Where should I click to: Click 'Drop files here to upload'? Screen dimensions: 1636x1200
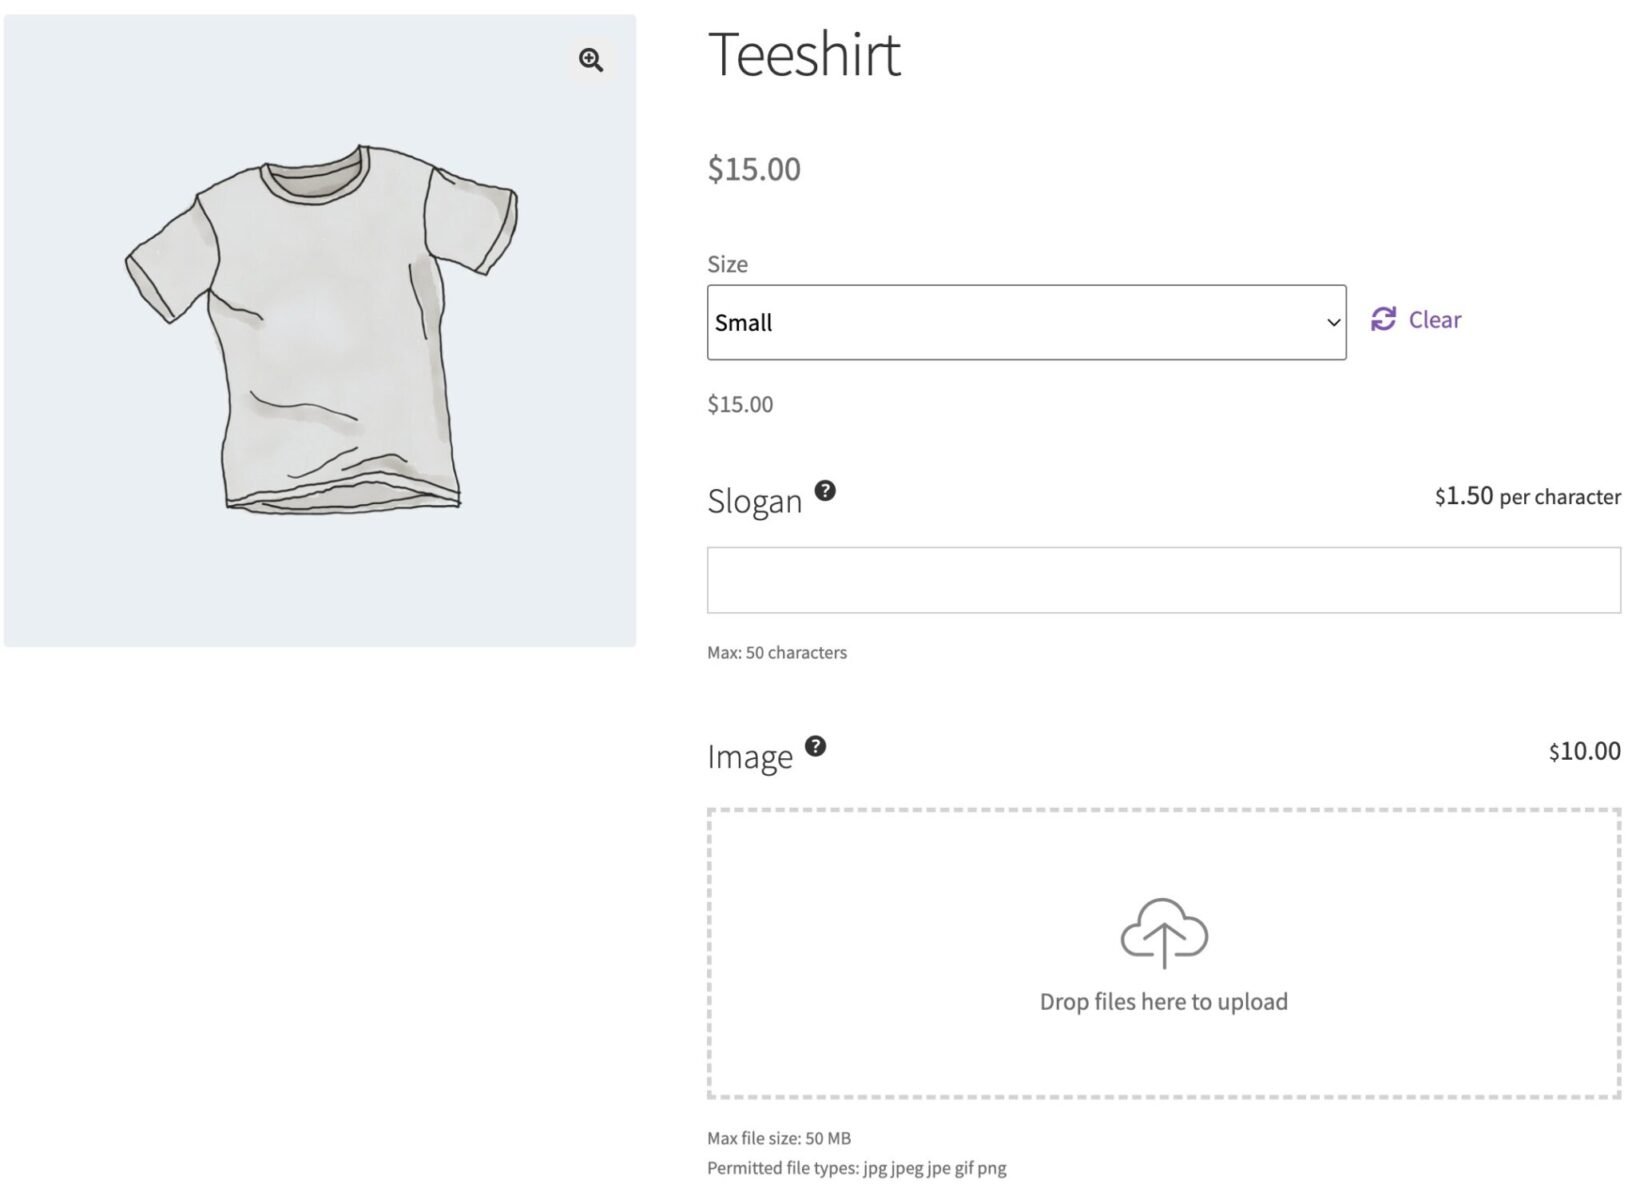pos(1163,1000)
